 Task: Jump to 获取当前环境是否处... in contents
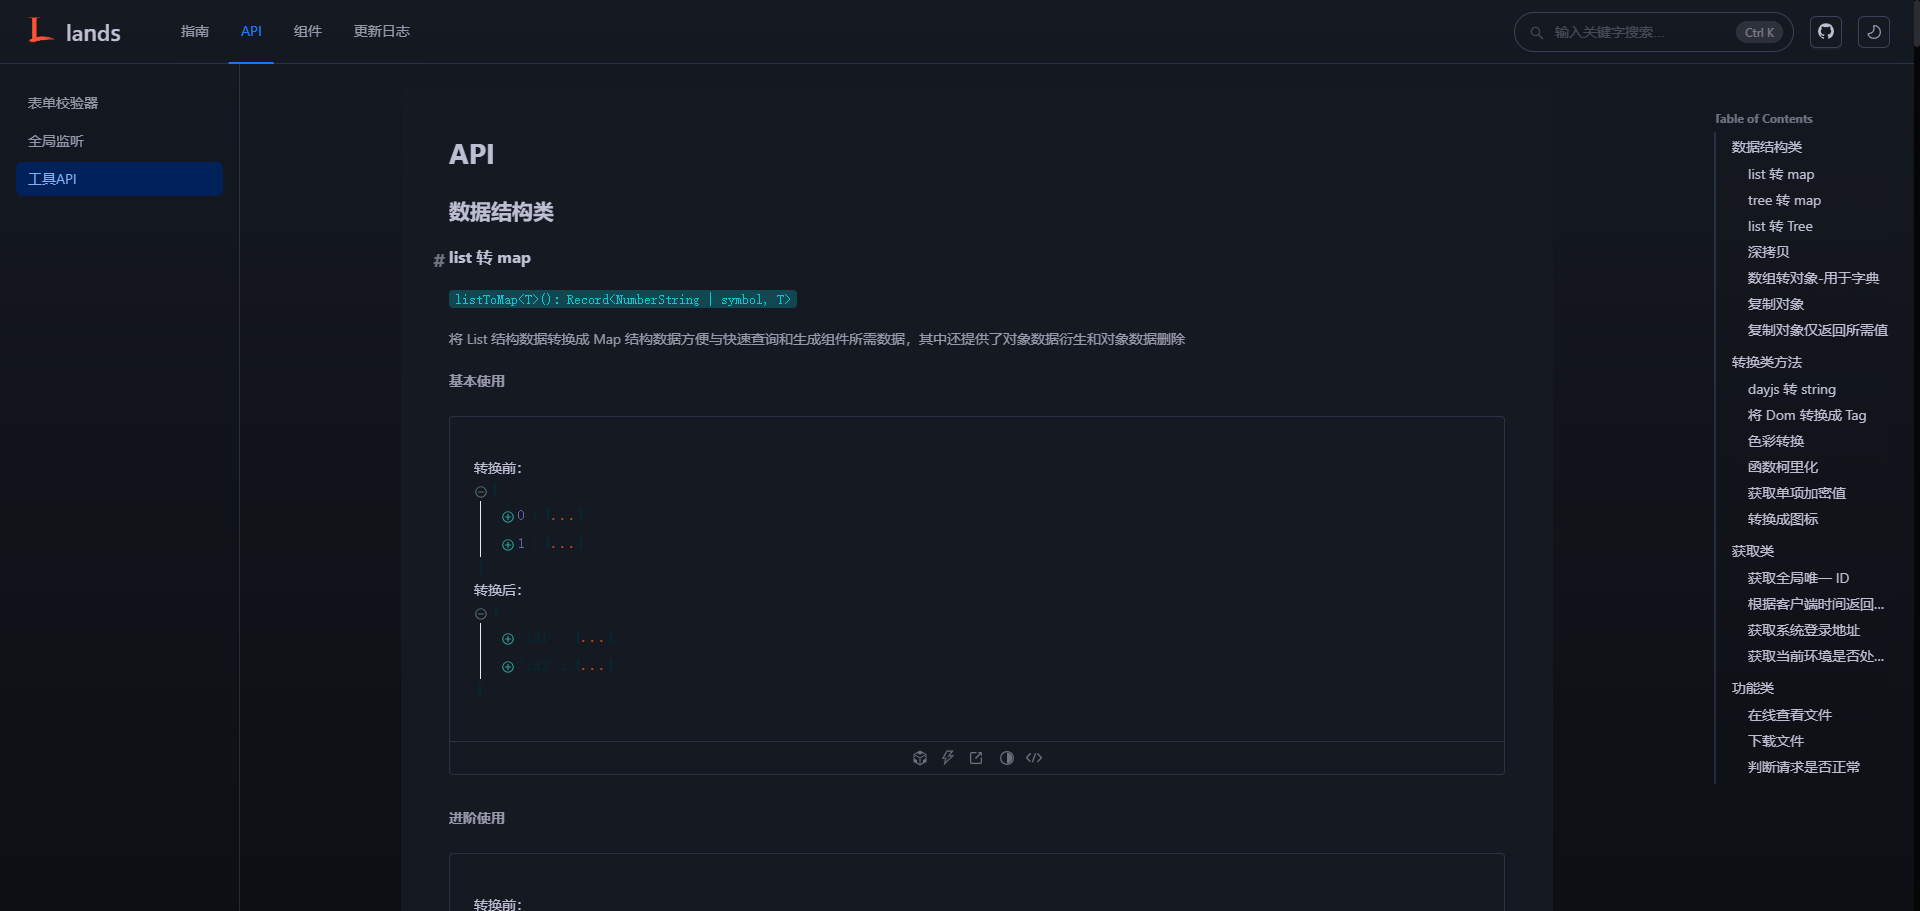point(1816,656)
